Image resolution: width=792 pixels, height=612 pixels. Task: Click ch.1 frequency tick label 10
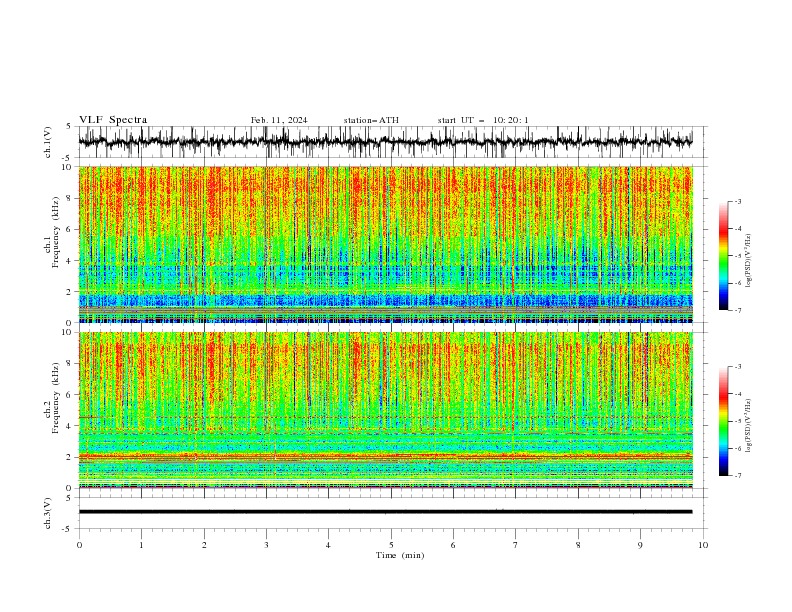click(66, 167)
